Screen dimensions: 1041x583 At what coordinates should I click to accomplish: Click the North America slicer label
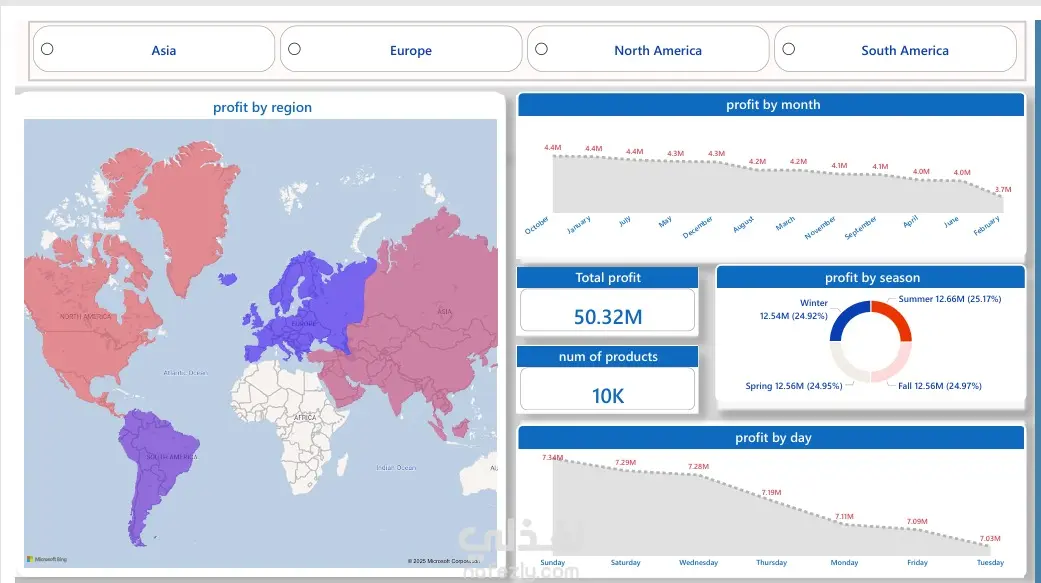click(x=657, y=50)
